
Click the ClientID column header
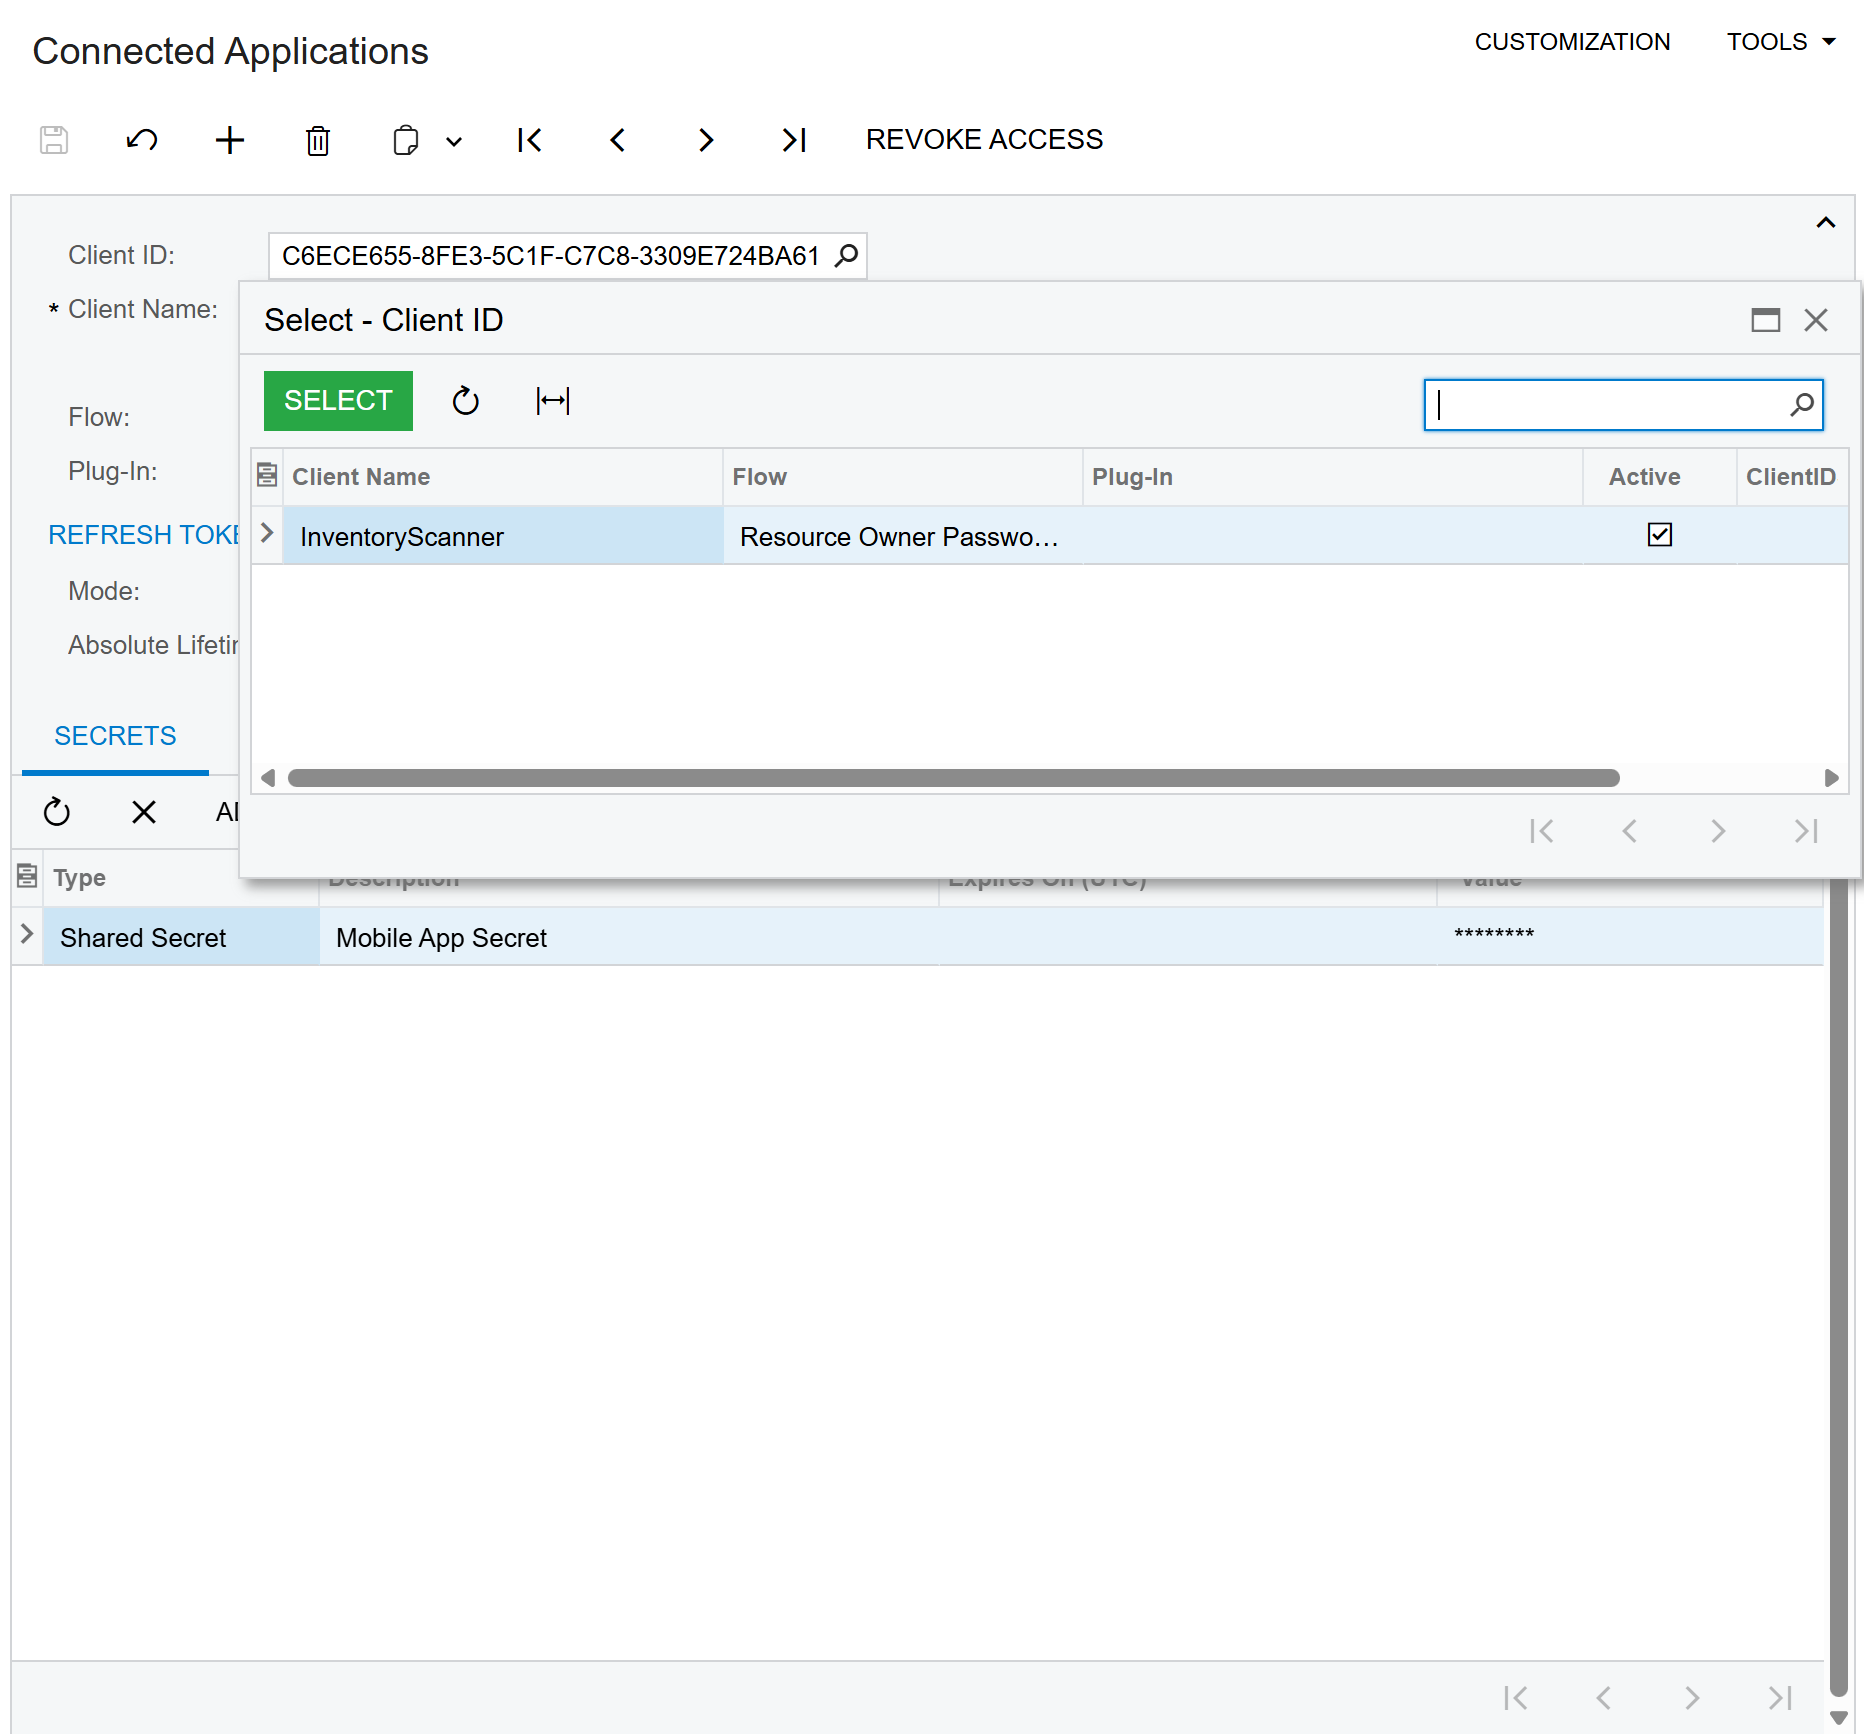point(1792,477)
